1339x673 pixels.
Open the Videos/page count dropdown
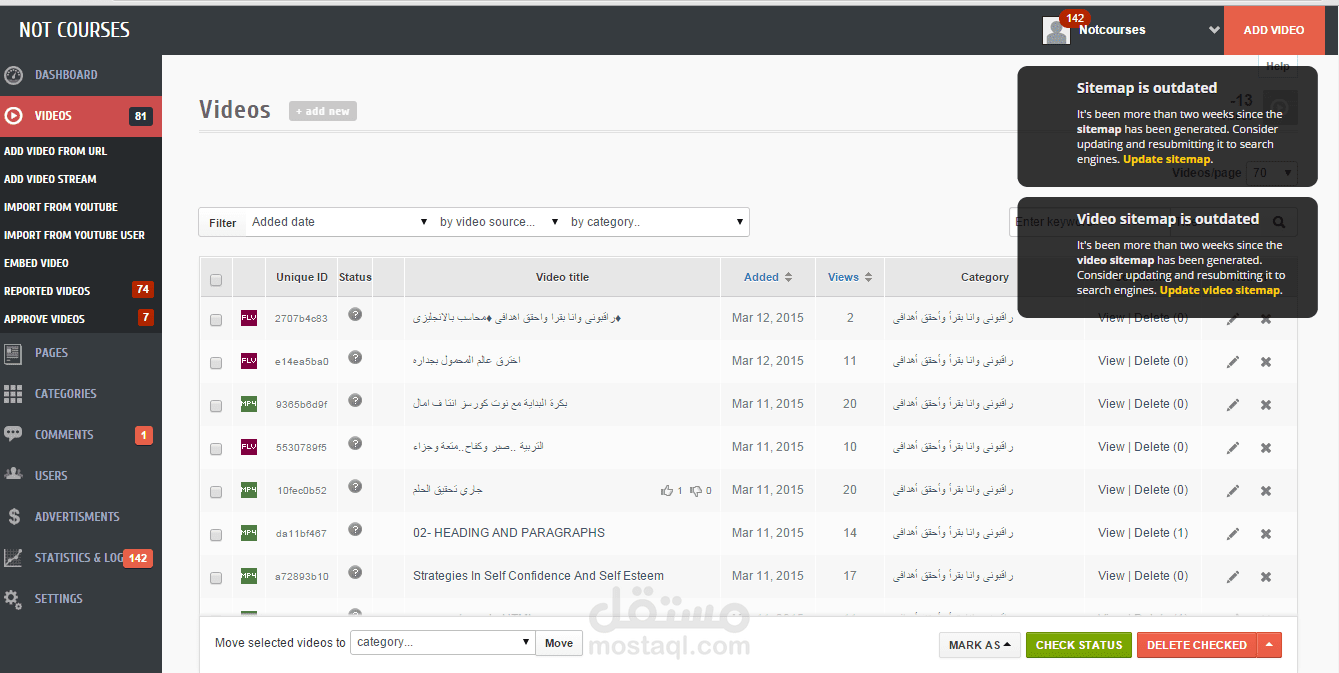click(x=1273, y=173)
